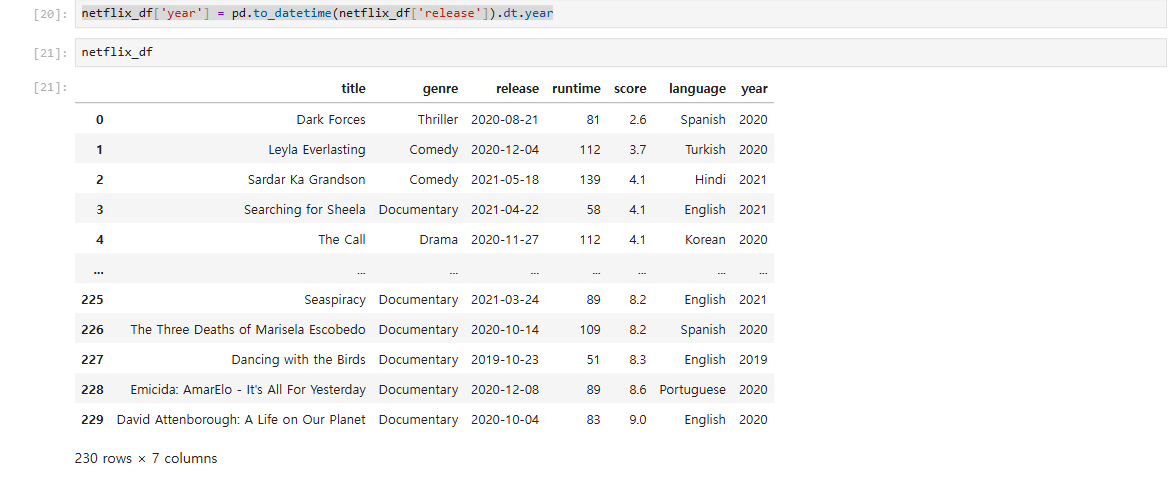Click year value 2019
1168x484 pixels.
[753, 360]
